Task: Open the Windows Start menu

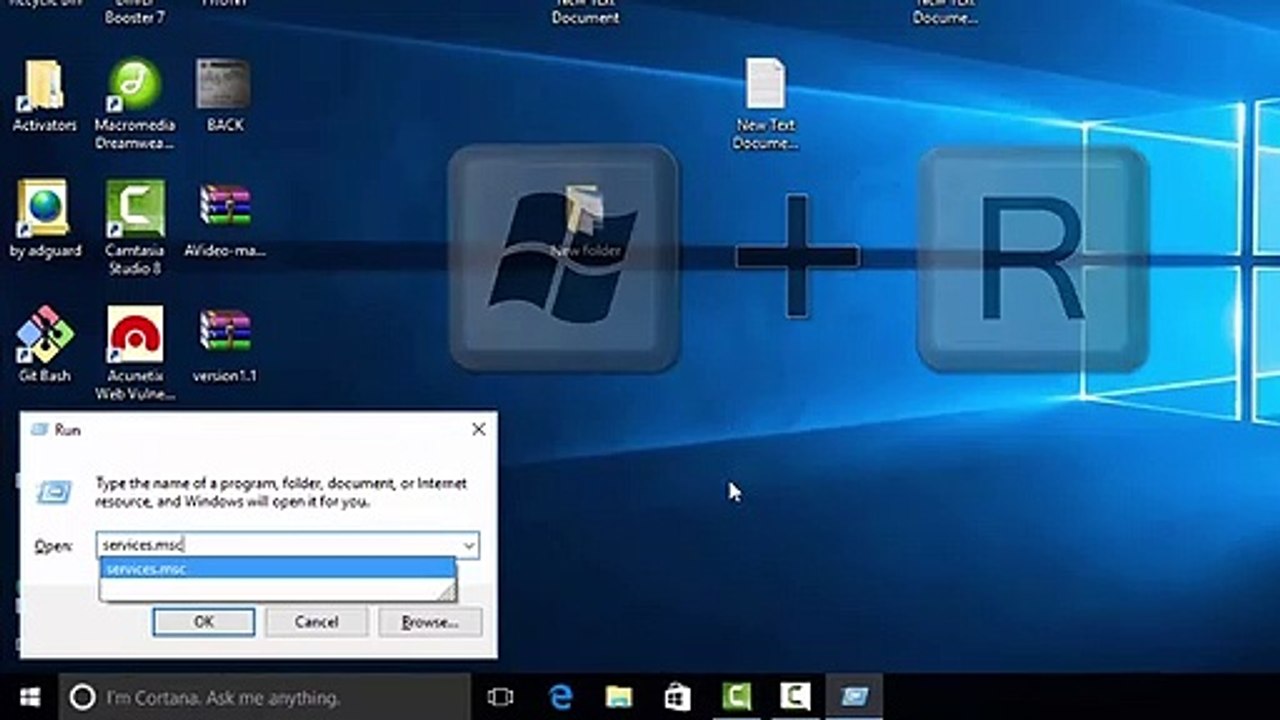Action: pos(29,696)
